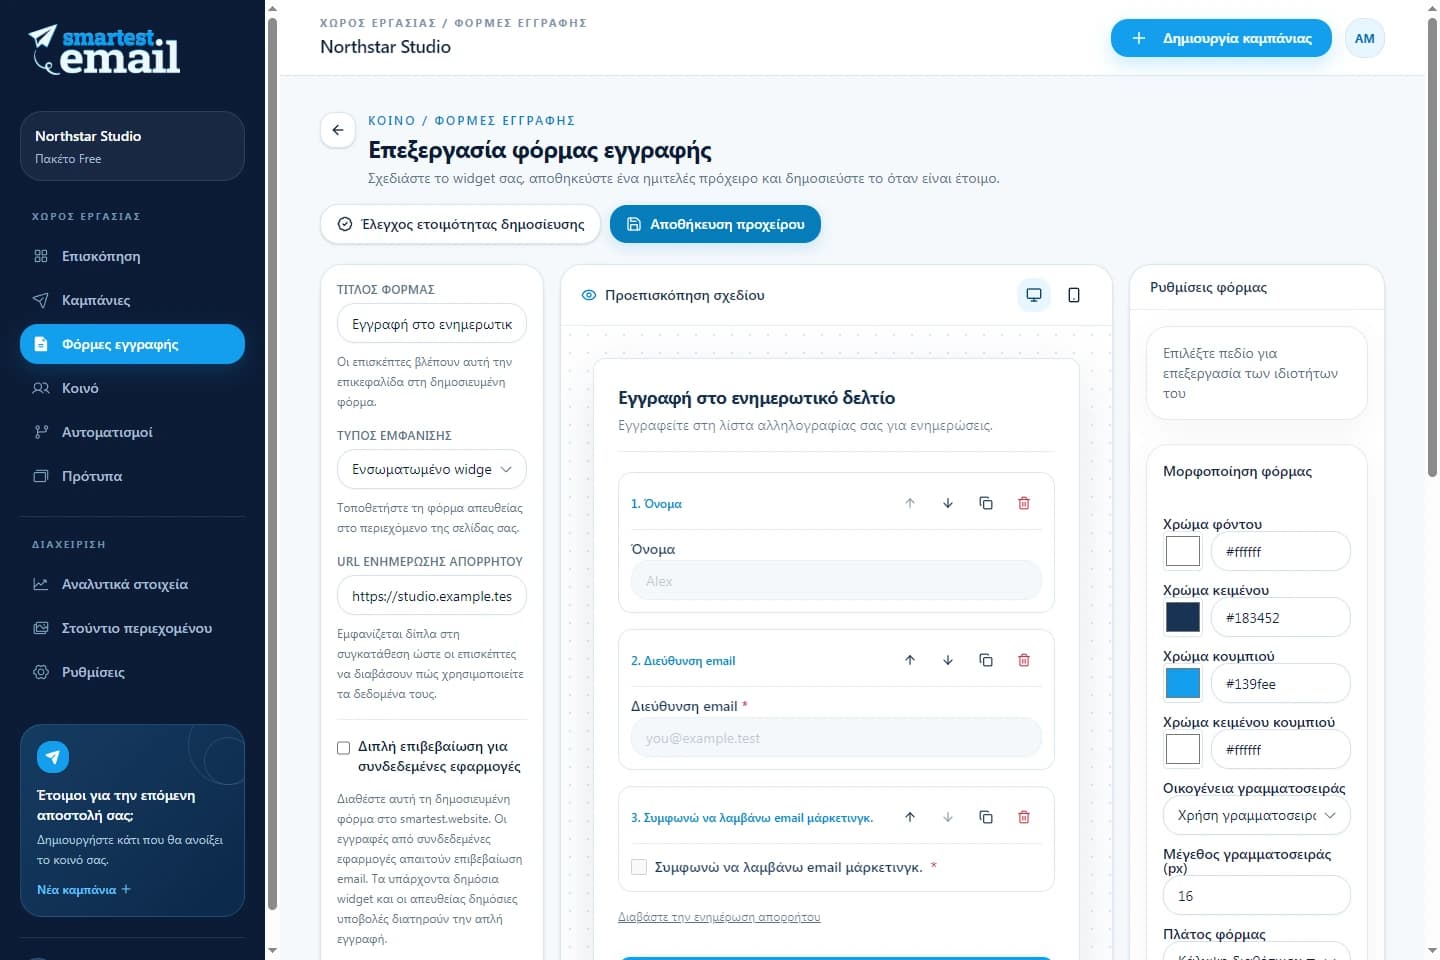Screen dimensions: 1440x960
Task: Open the Χρώμα κουμπιού color swatch
Action: [x=1183, y=683]
